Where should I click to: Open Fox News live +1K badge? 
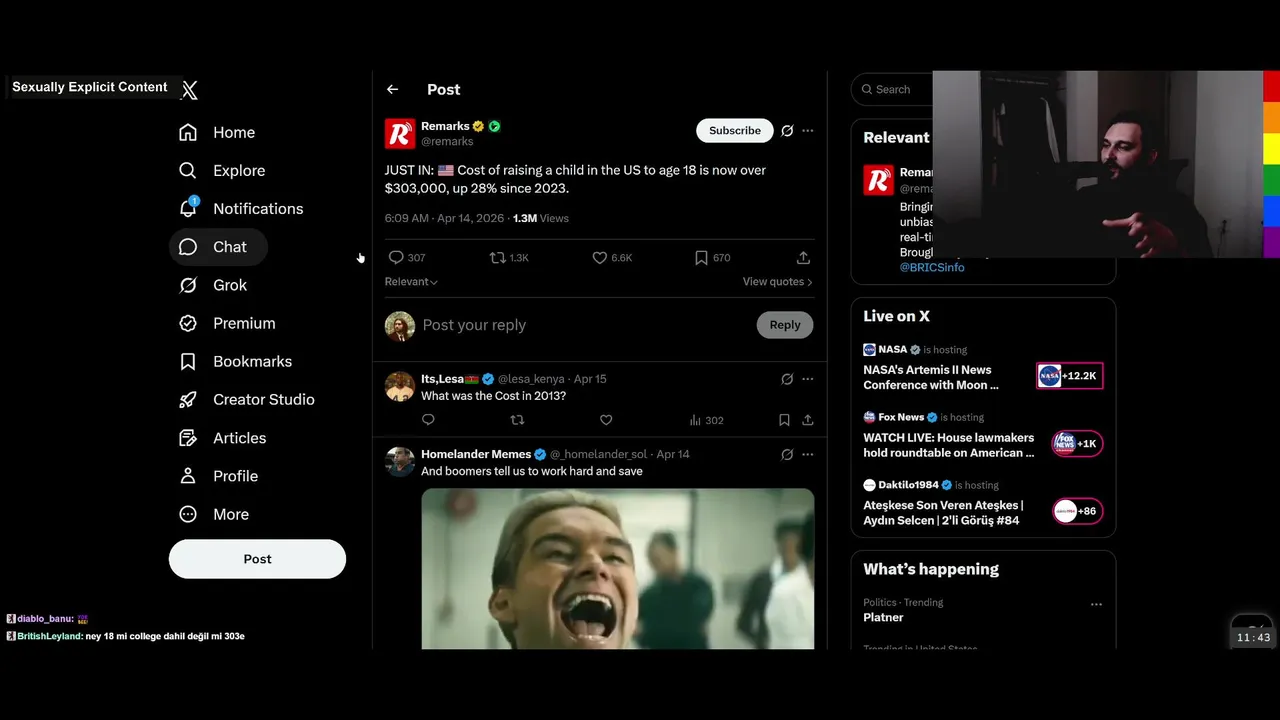point(1077,443)
